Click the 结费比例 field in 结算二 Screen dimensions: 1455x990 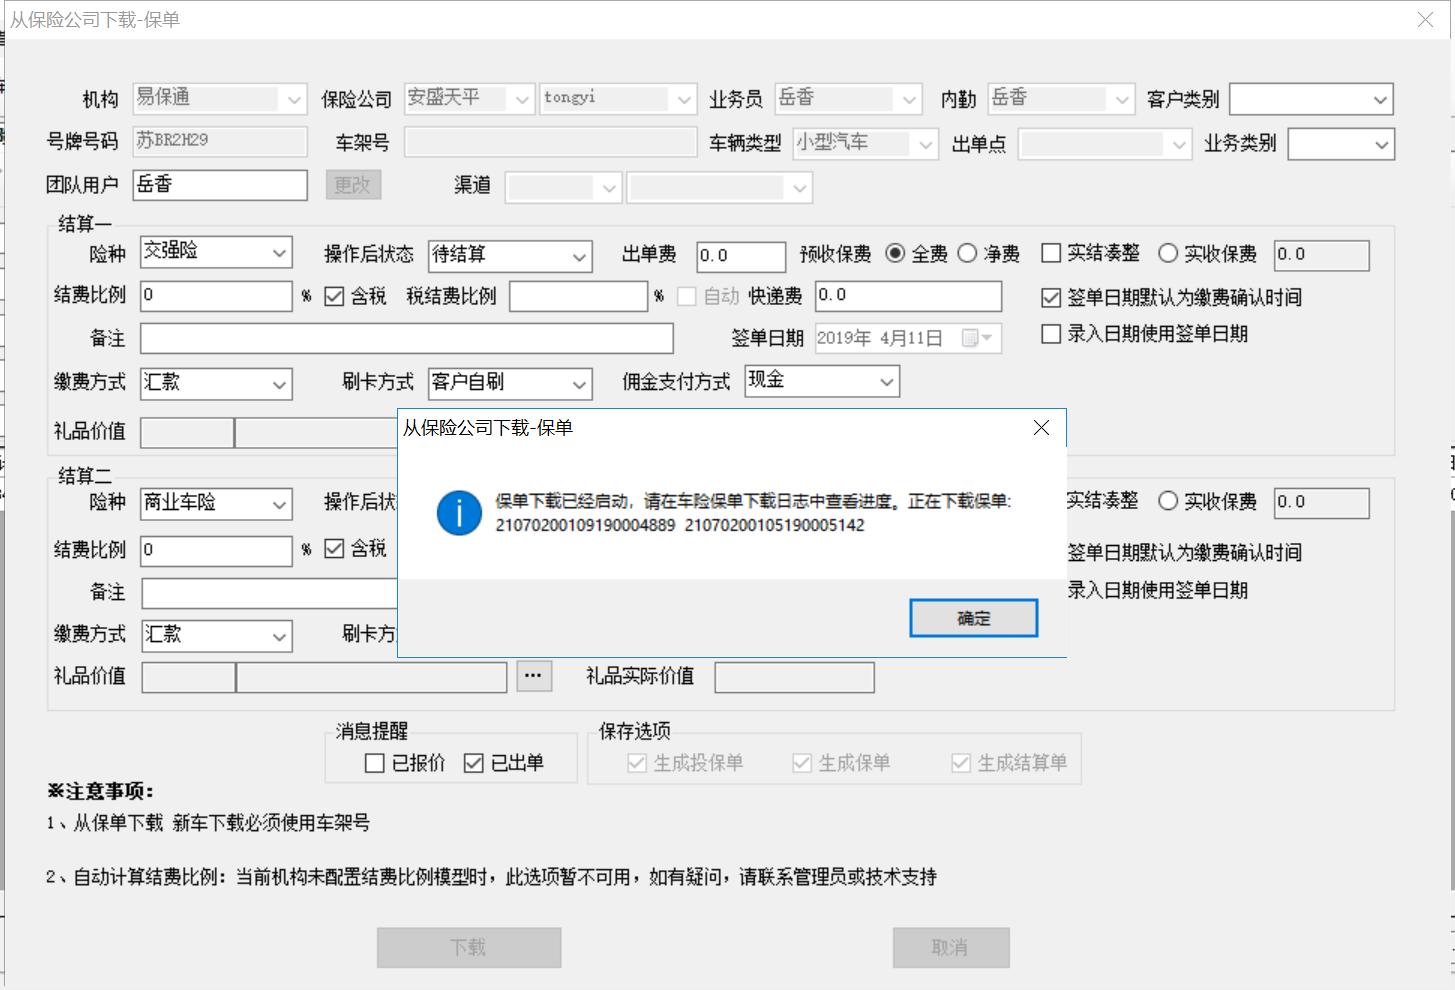216,550
